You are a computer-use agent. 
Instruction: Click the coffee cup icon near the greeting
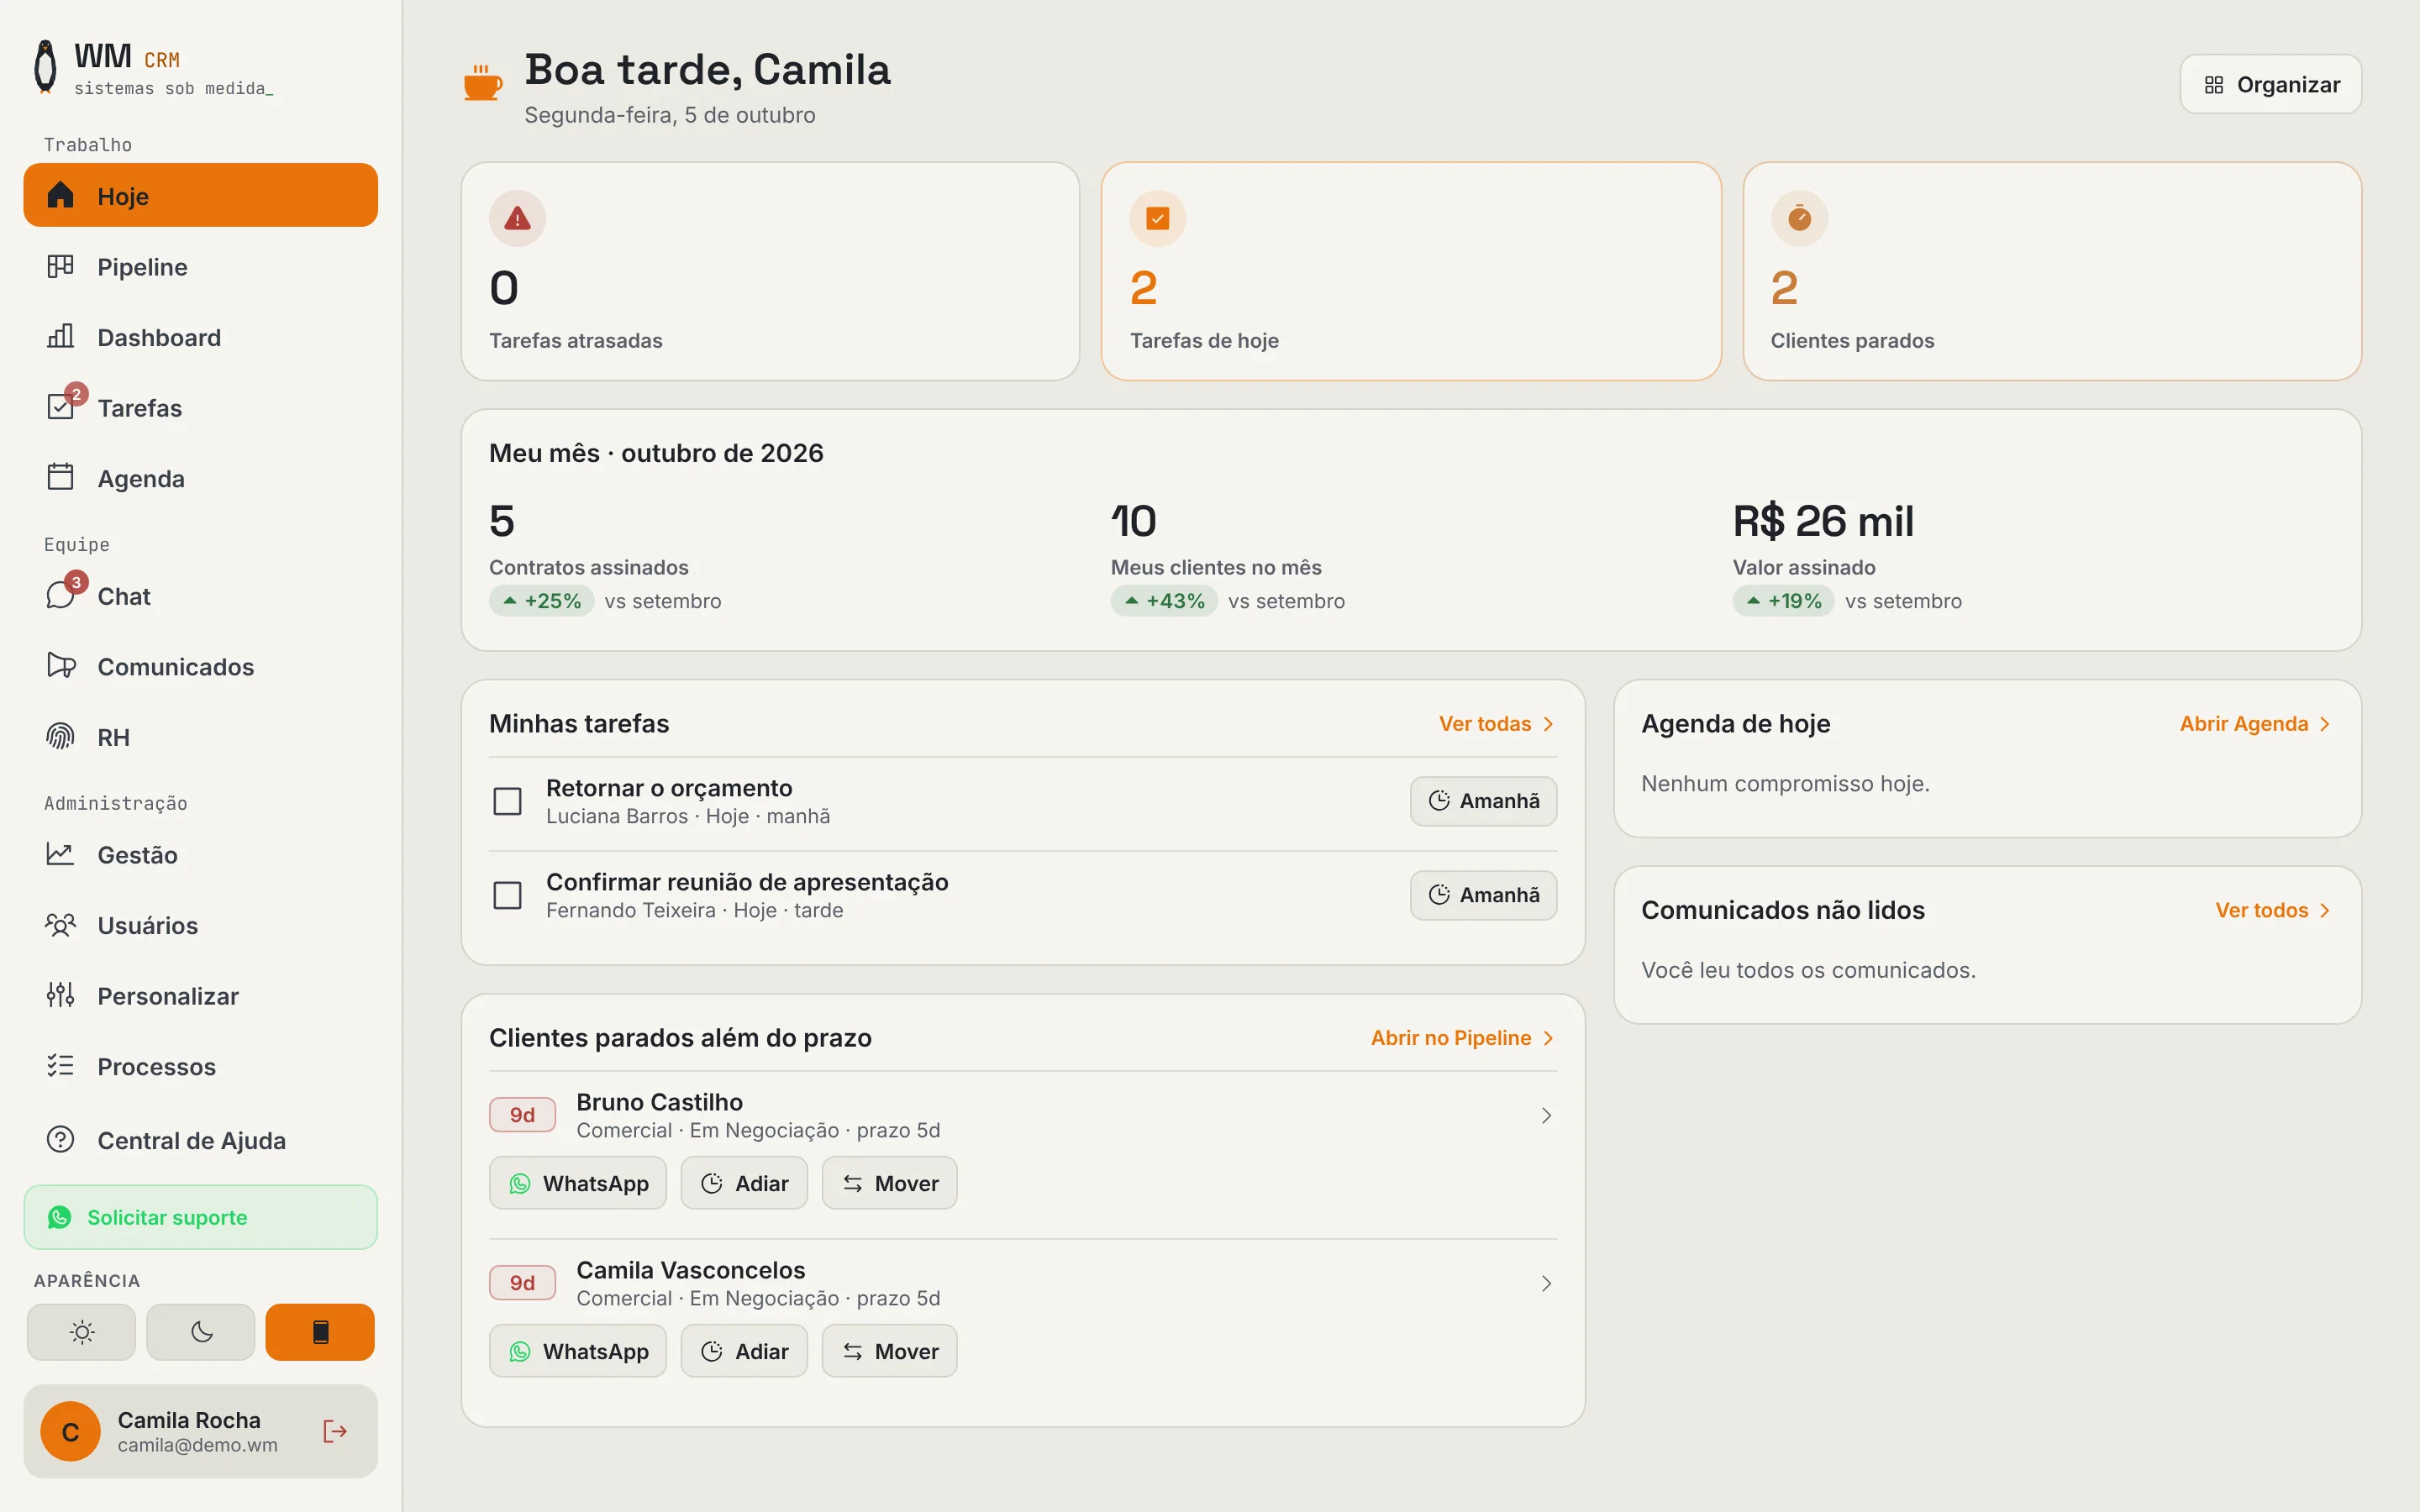click(482, 83)
